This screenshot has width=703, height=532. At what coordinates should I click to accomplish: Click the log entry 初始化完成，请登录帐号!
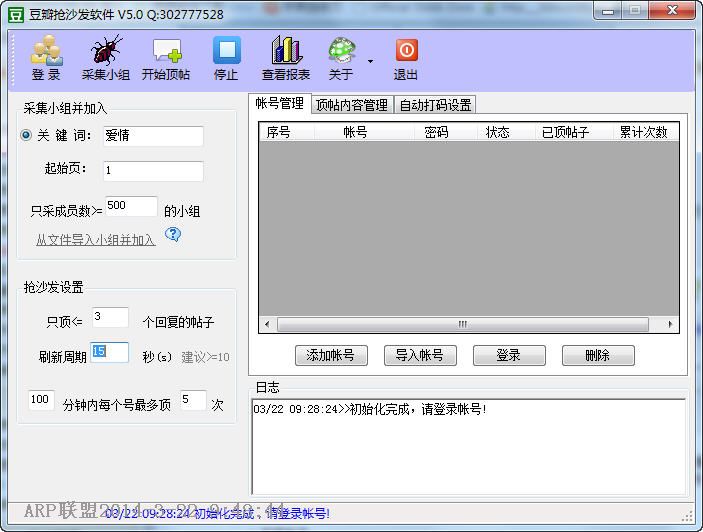(370, 409)
